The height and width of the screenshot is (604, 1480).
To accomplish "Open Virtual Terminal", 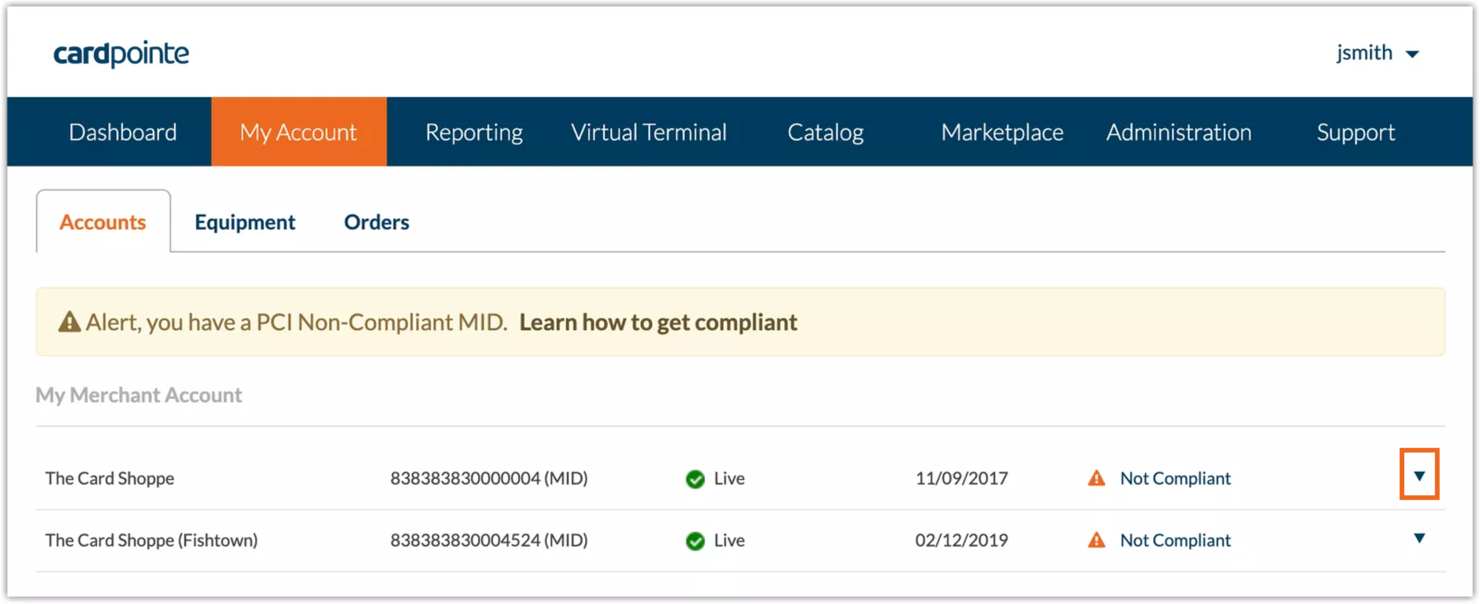I will tap(649, 132).
